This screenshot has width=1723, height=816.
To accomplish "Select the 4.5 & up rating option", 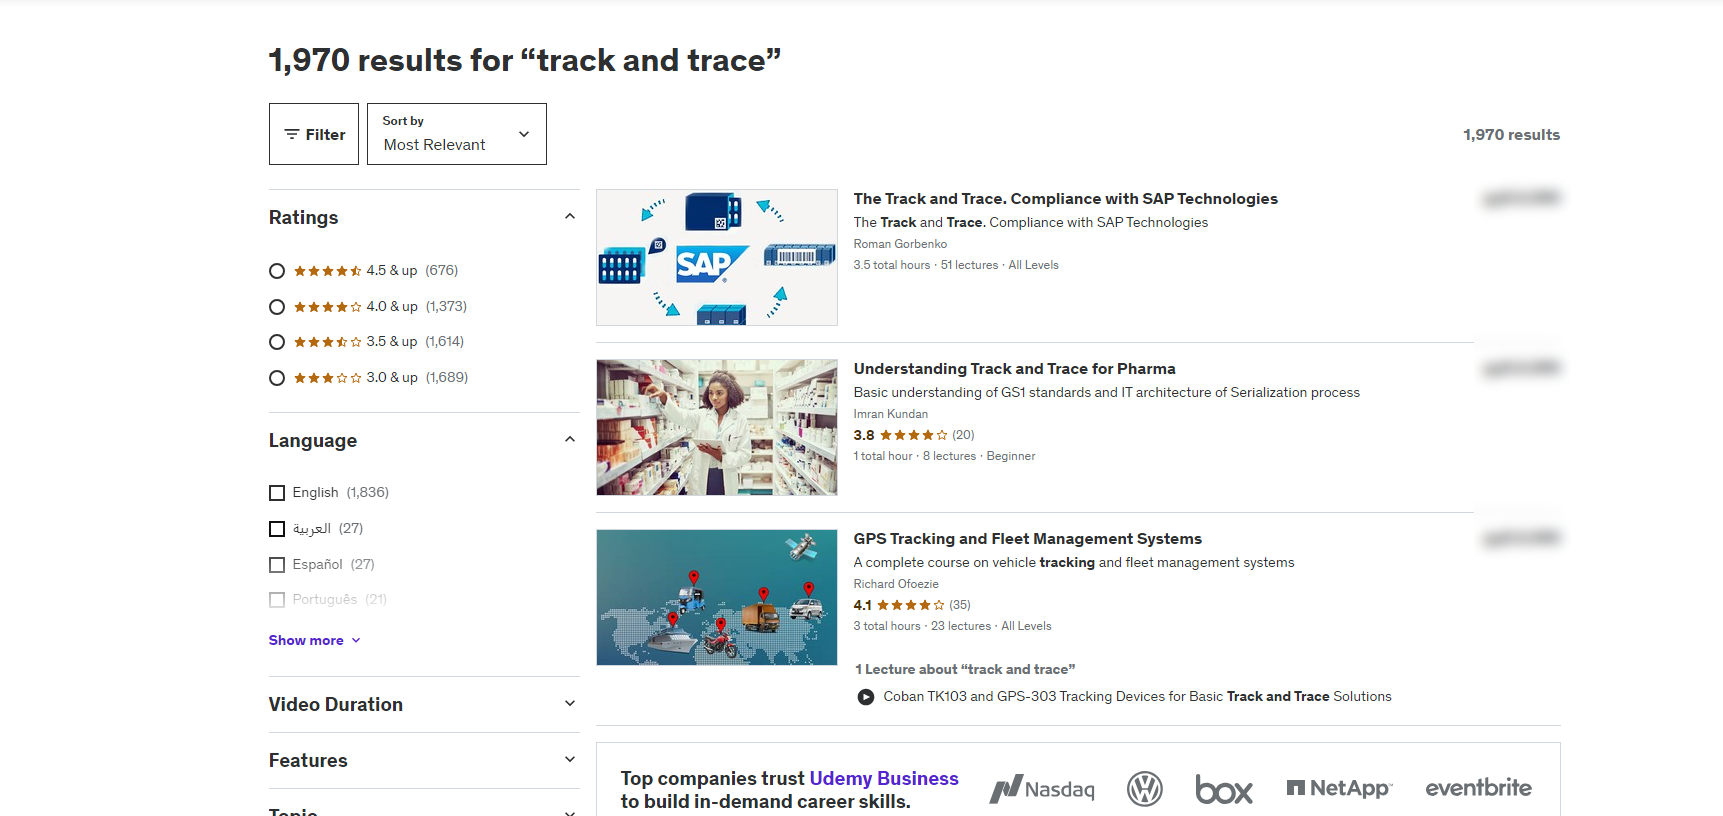I will click(x=277, y=271).
